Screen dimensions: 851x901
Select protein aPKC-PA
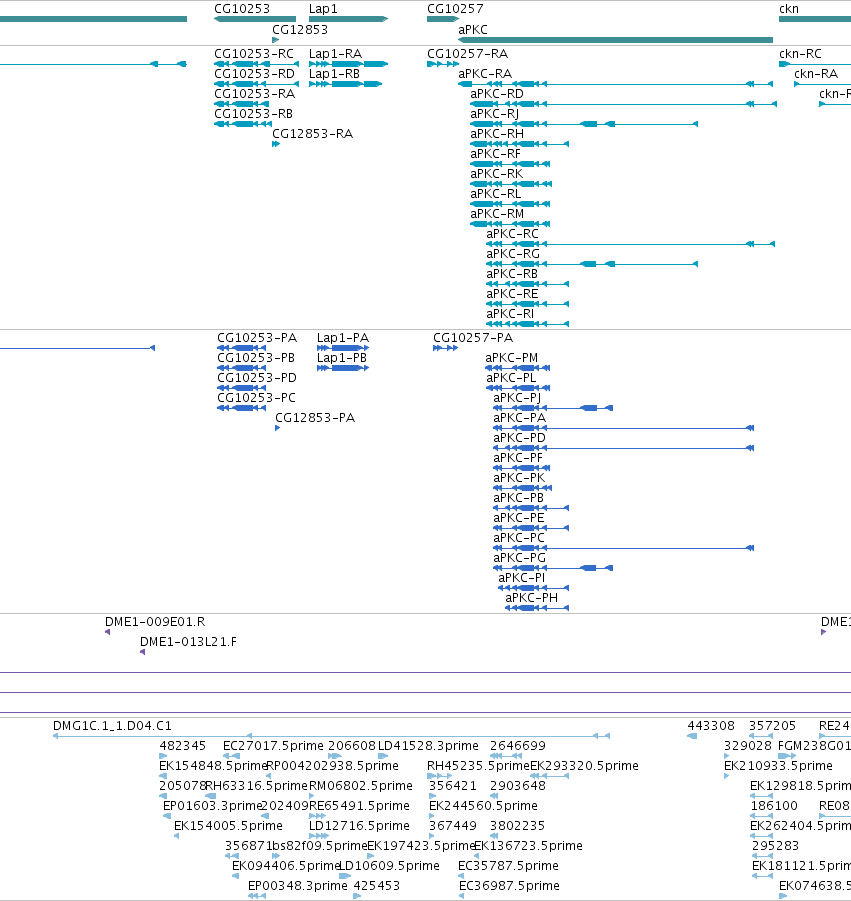519,418
